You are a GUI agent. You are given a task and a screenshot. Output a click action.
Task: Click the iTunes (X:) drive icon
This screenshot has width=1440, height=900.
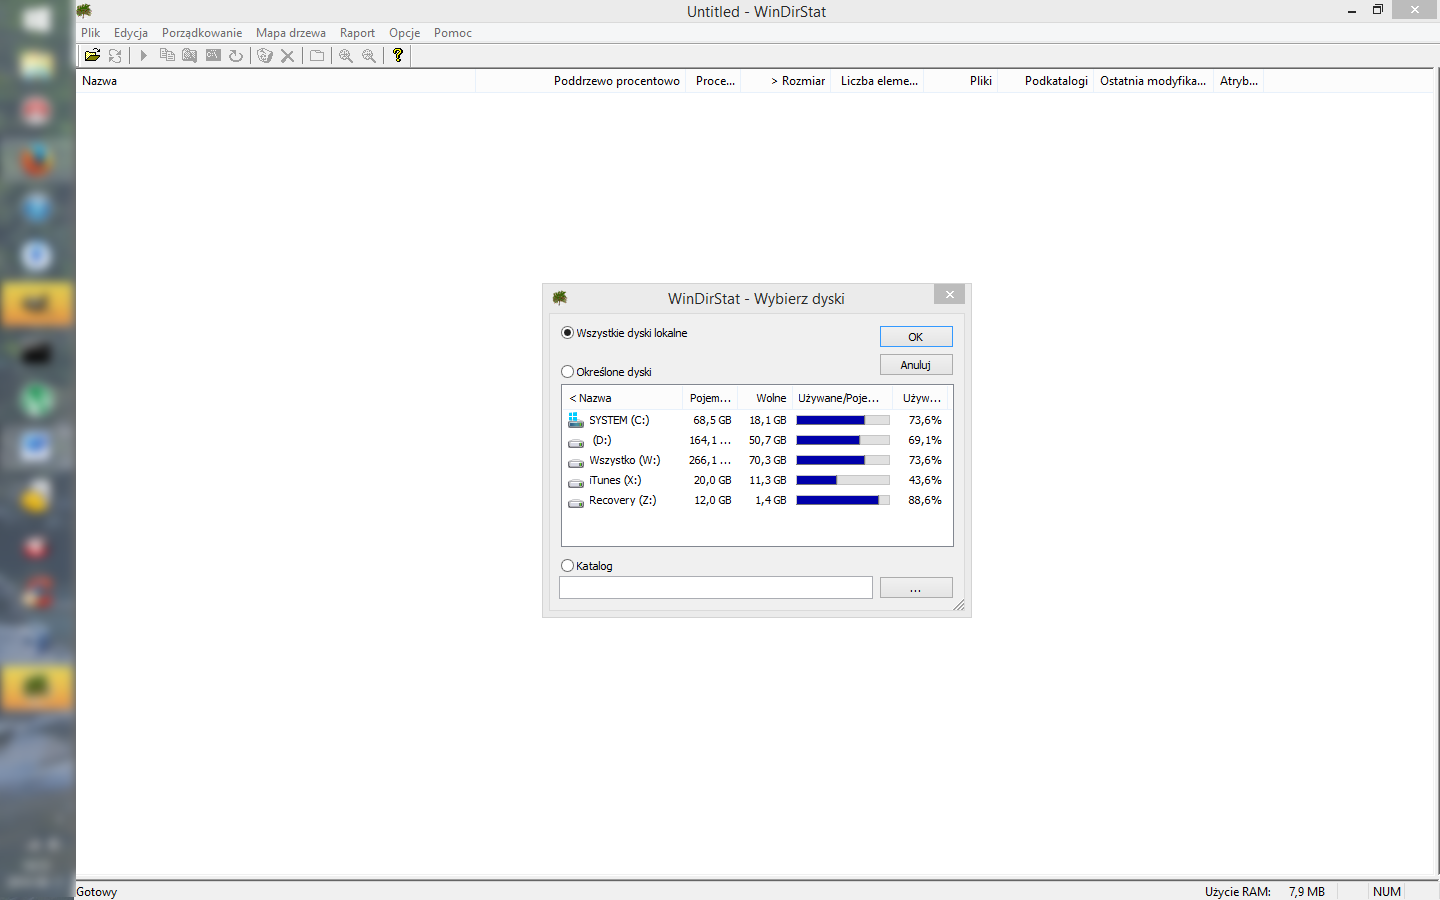coord(576,481)
